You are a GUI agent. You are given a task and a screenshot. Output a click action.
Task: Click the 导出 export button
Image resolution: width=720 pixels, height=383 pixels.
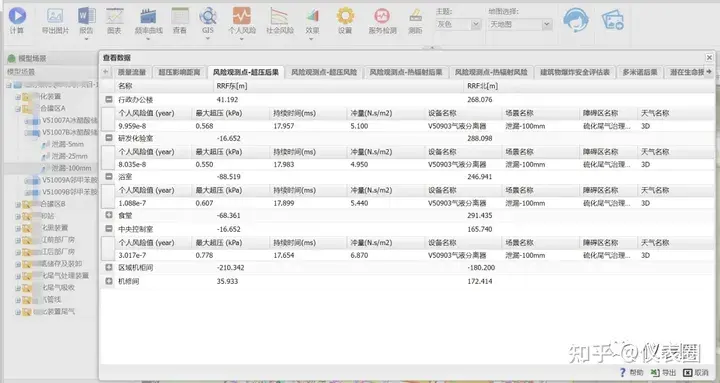664,372
